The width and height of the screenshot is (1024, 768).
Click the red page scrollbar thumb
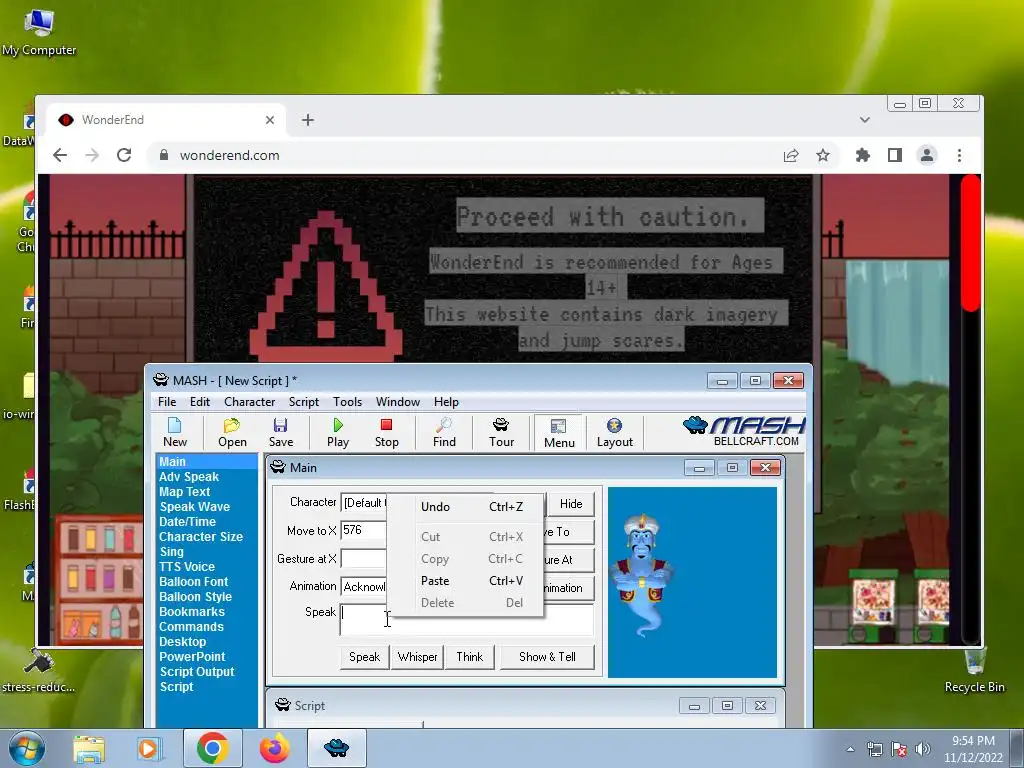pyautogui.click(x=971, y=243)
